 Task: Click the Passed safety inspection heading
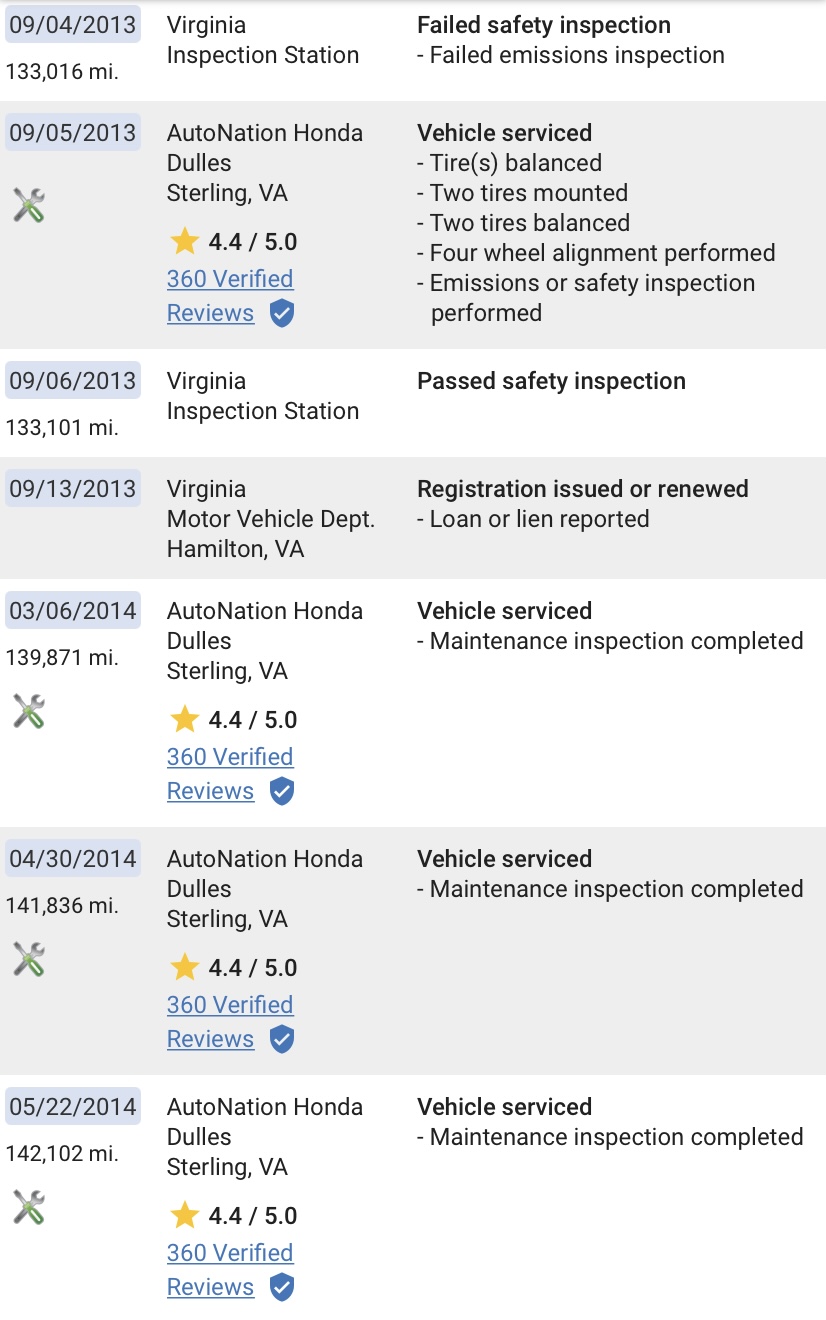coord(551,381)
